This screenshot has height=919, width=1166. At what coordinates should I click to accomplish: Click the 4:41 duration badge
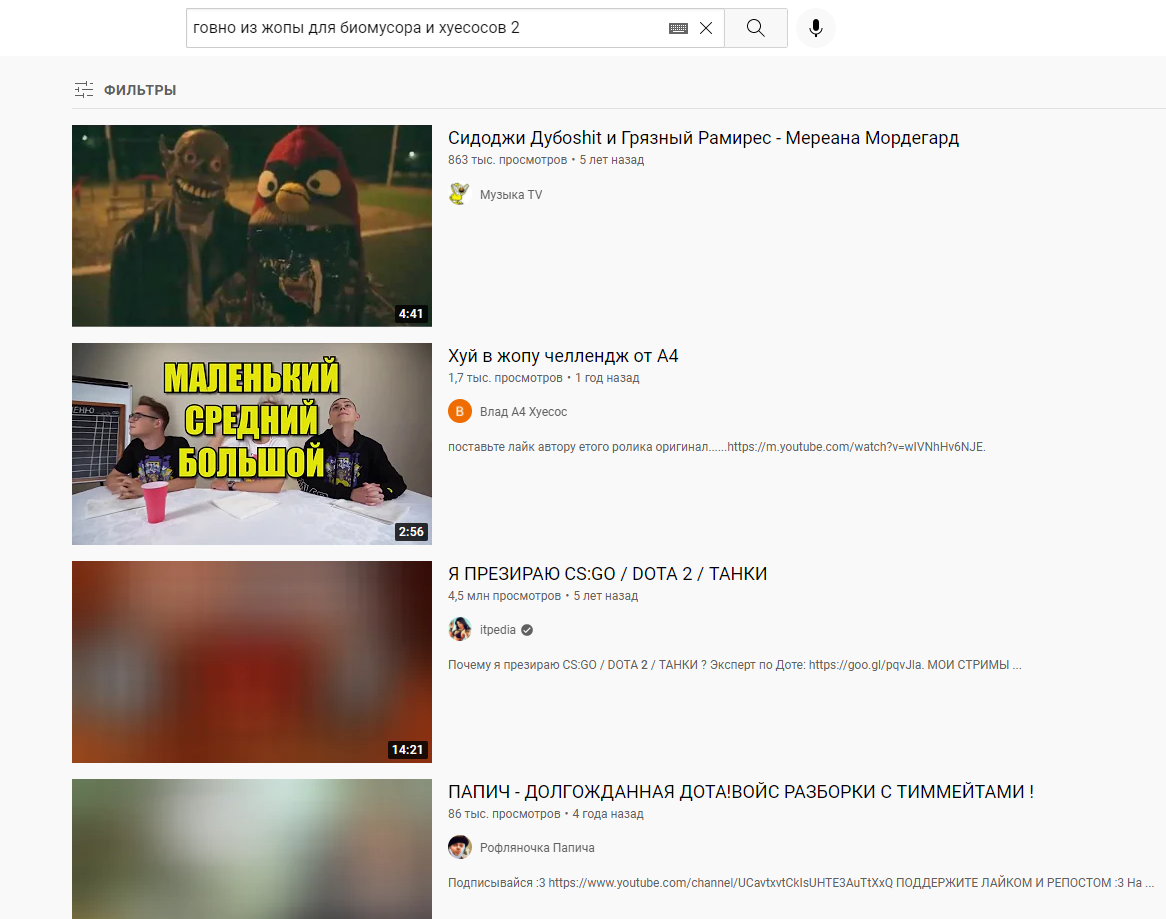410,314
